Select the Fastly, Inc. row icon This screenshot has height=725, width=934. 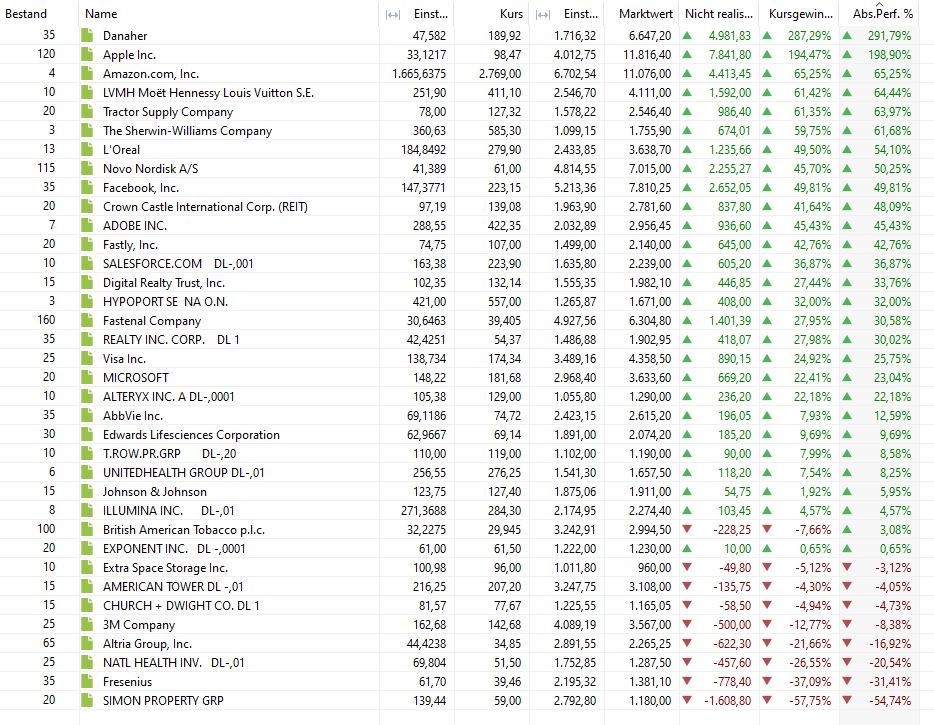[x=87, y=245]
